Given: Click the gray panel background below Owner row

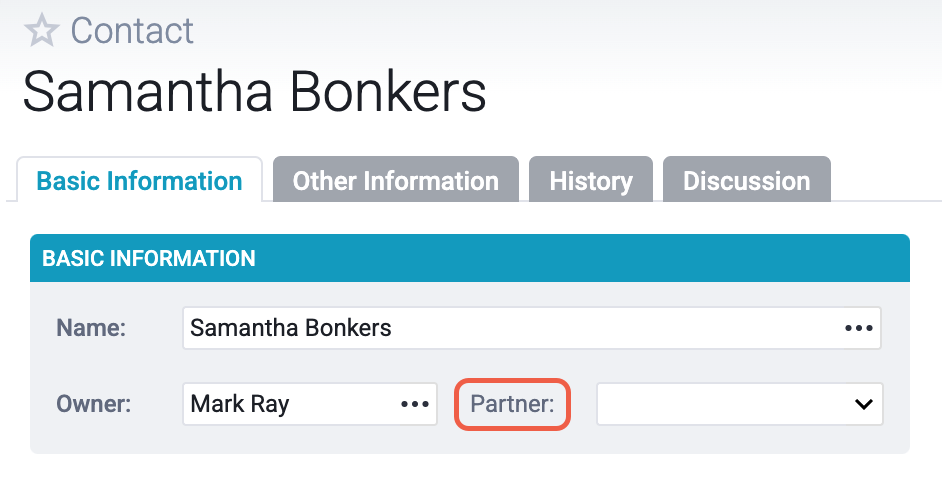Looking at the screenshot, I should [x=470, y=441].
